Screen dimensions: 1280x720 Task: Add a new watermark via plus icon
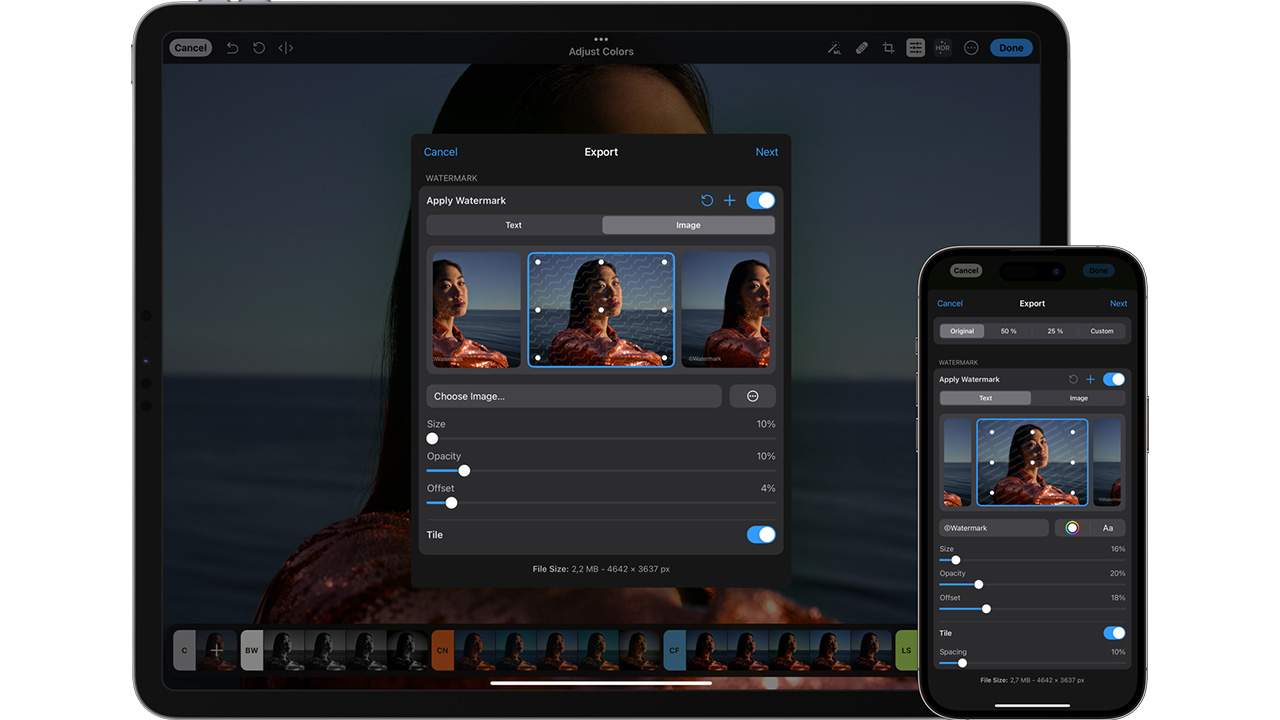(x=729, y=200)
